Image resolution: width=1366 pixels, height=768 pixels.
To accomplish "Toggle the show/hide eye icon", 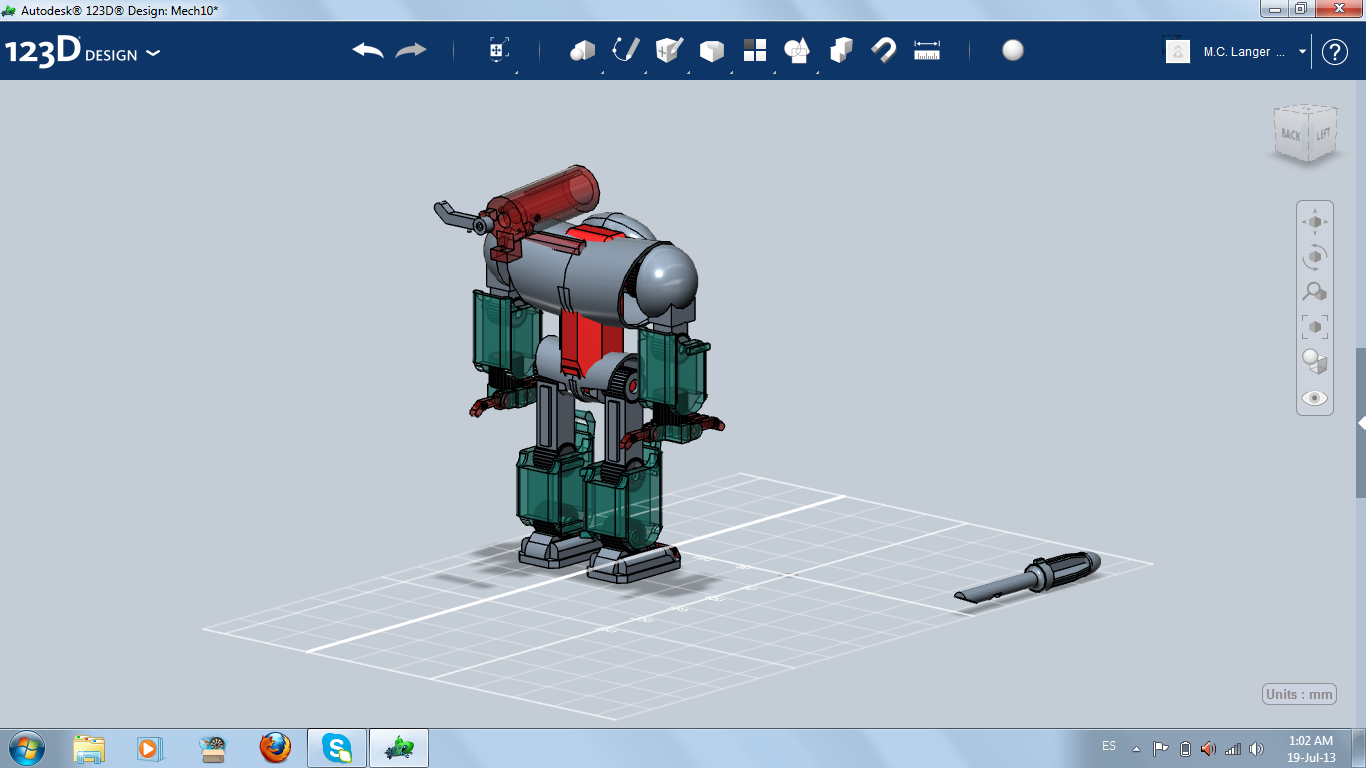I will (1315, 398).
